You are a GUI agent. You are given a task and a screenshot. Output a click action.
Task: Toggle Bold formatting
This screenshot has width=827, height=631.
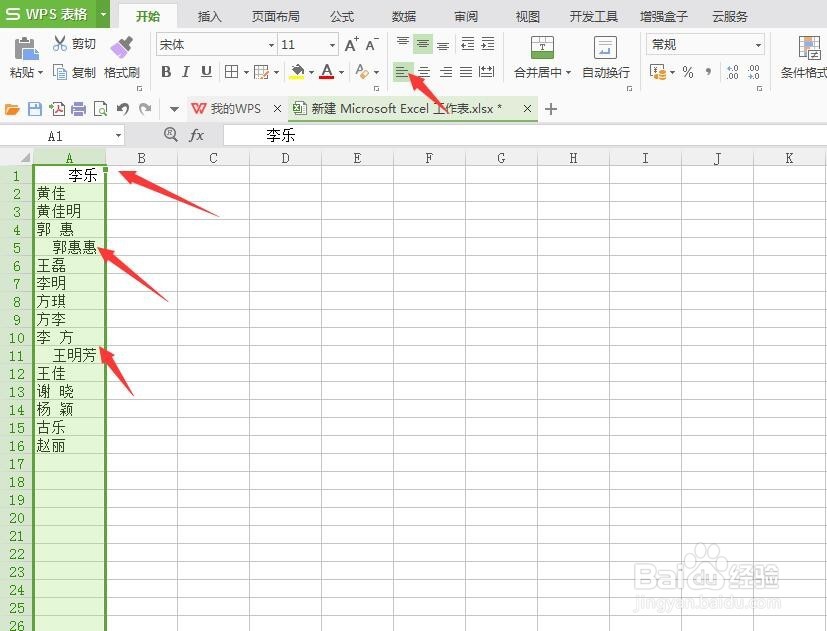click(x=166, y=72)
